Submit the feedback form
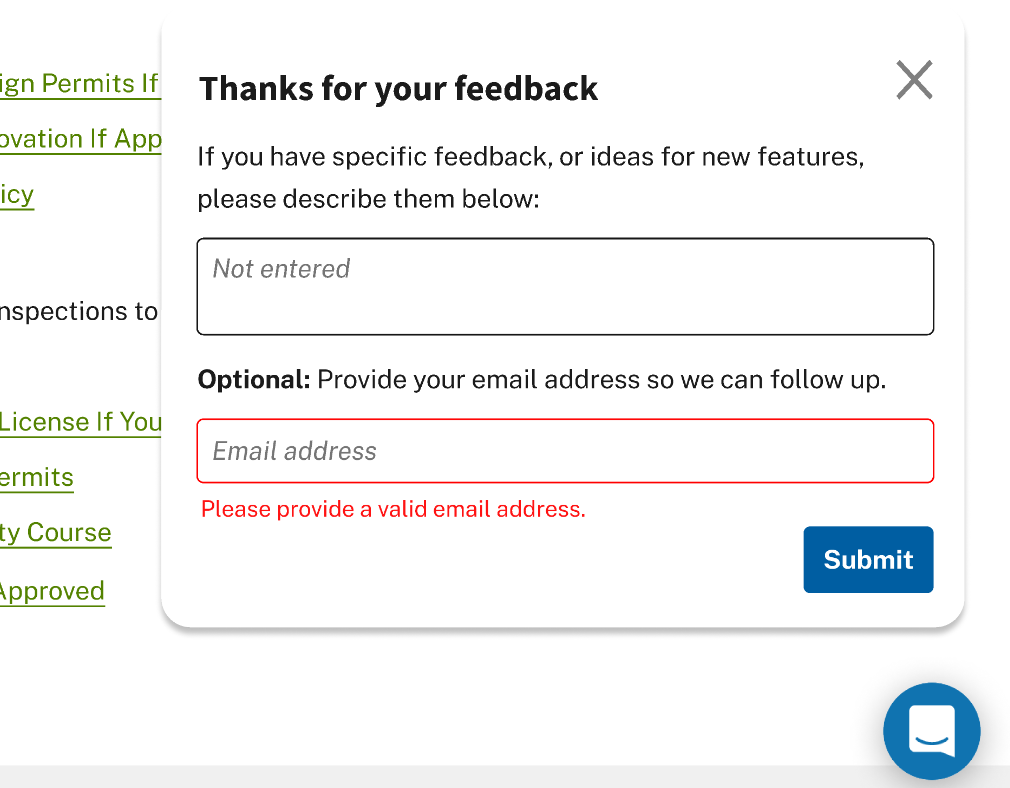Viewport: 1010px width, 788px height. click(x=867, y=559)
